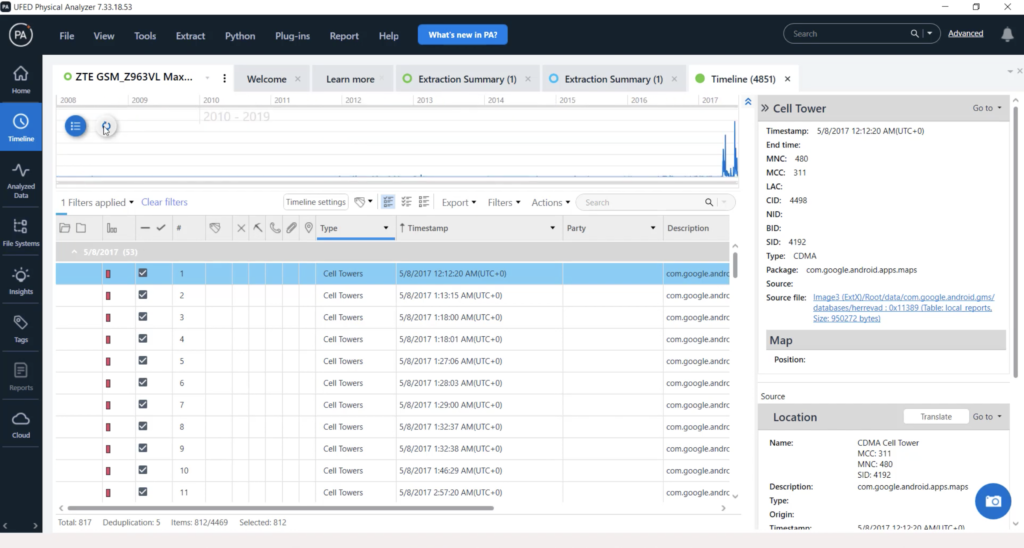The height and width of the screenshot is (548, 1024).
Task: Click the 'What's new in PA?' button
Action: 462,35
